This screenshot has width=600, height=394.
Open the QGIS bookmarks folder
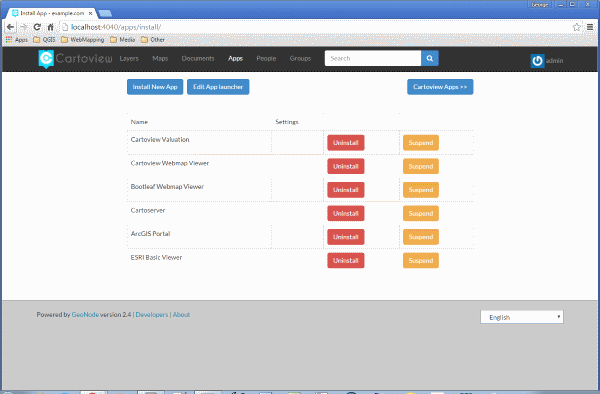point(44,40)
